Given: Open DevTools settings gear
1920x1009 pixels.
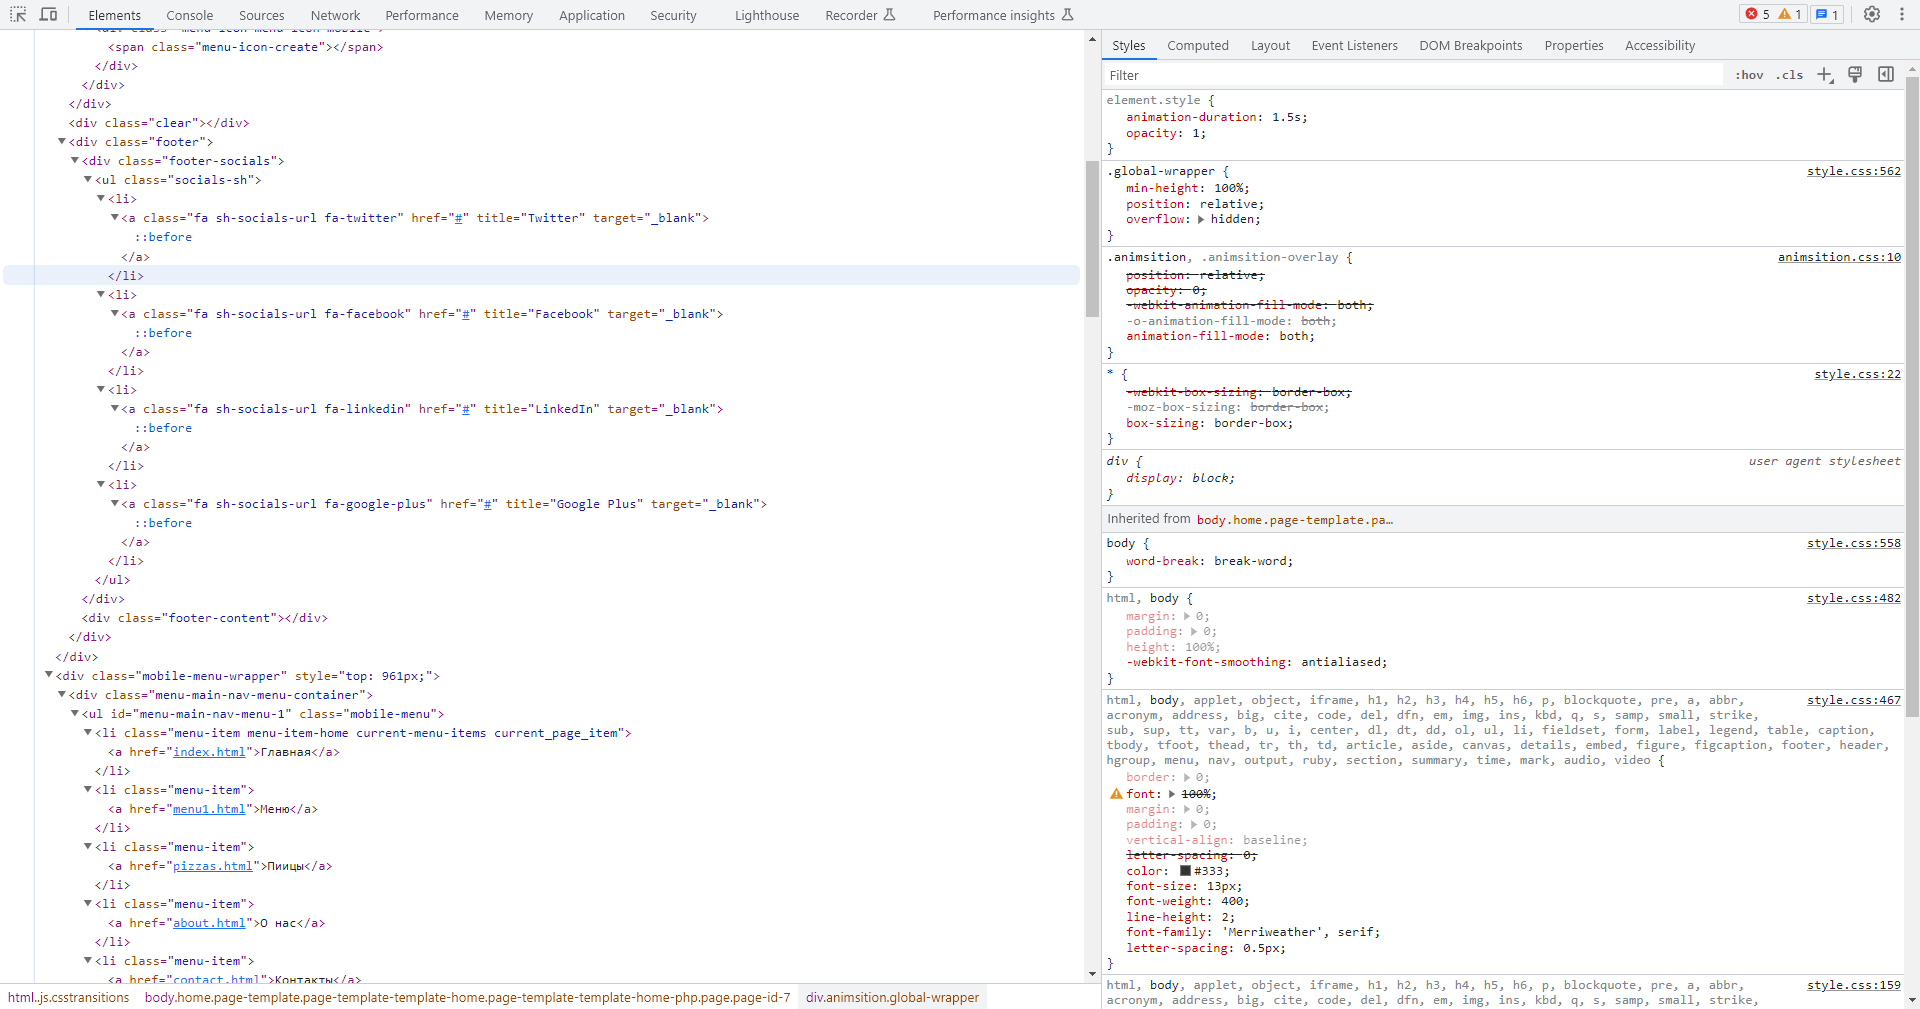Looking at the screenshot, I should pos(1872,15).
